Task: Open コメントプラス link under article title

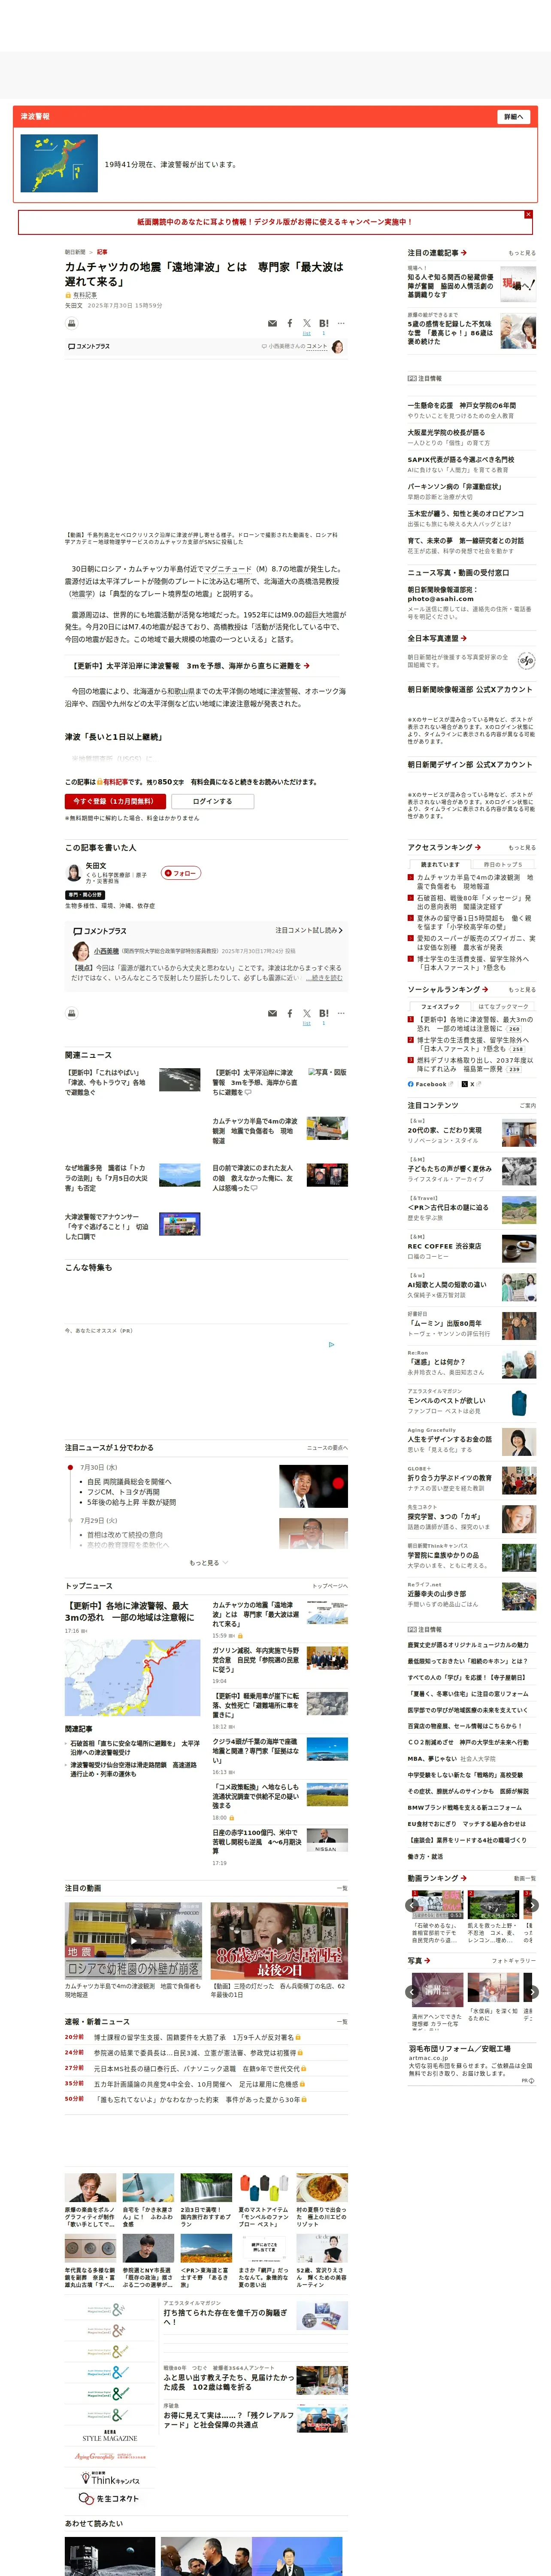Action: point(89,346)
